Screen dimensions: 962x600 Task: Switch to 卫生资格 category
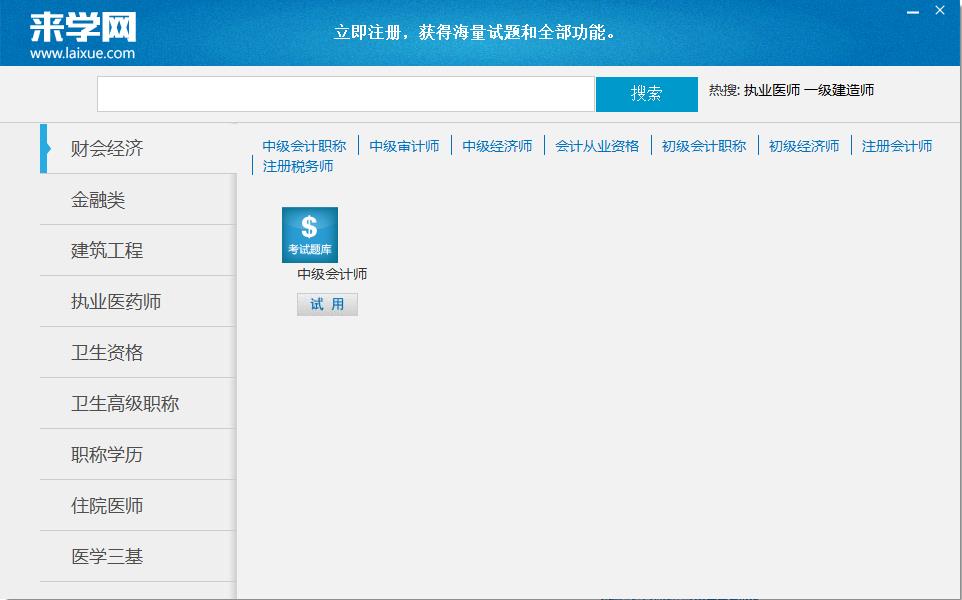coord(139,352)
